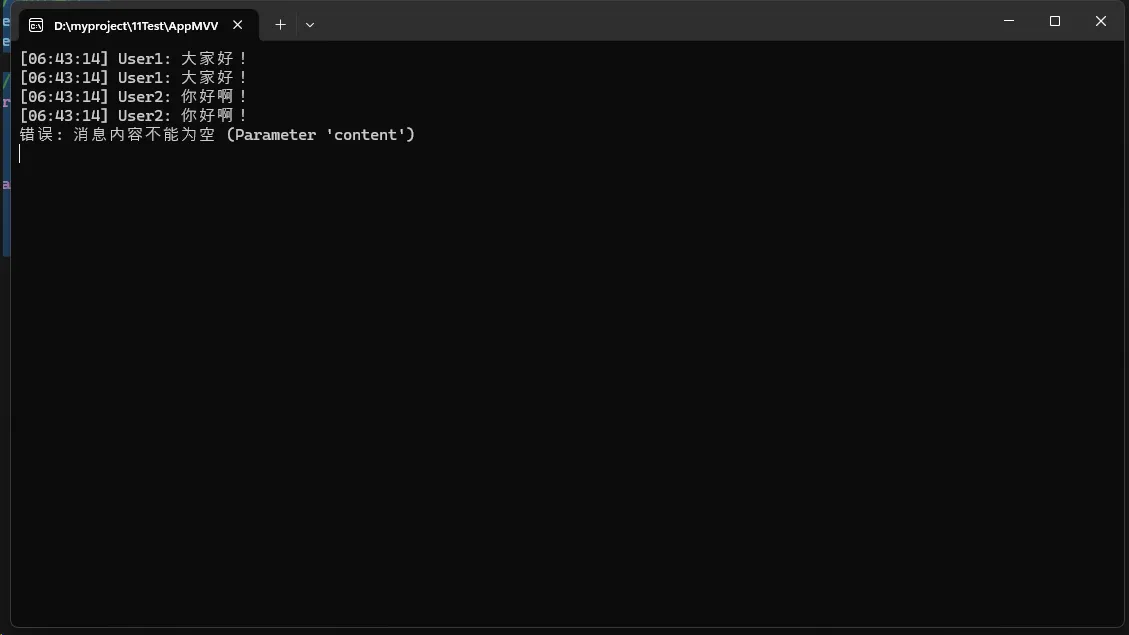Expand the new tab profile dropdown
Screen dimensions: 1129x635
tap(310, 25)
